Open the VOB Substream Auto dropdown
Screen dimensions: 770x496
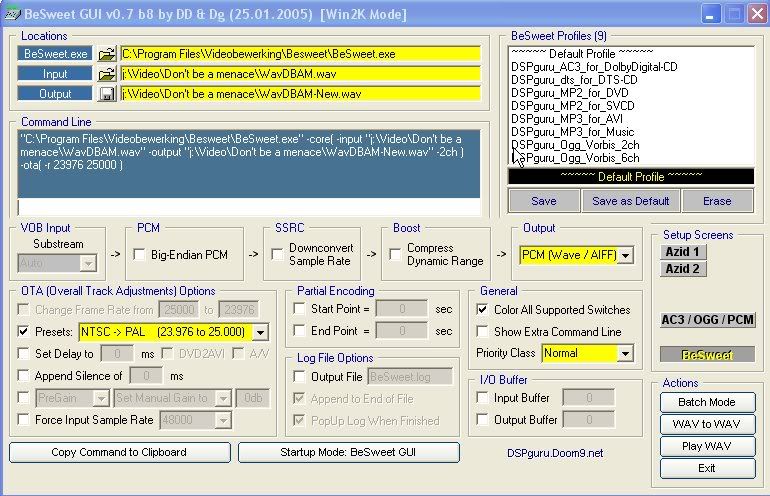click(x=88, y=264)
